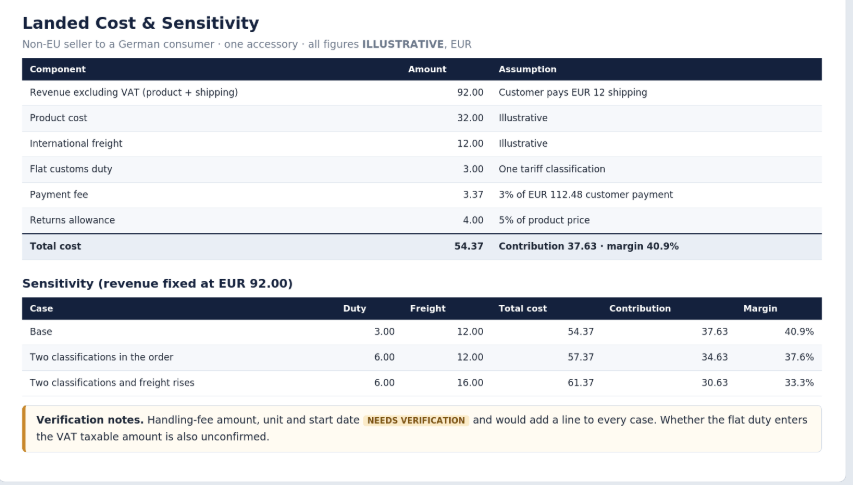Screen dimensions: 853x485
Task: Click the 12.00 international freight amount
Action: click(470, 144)
